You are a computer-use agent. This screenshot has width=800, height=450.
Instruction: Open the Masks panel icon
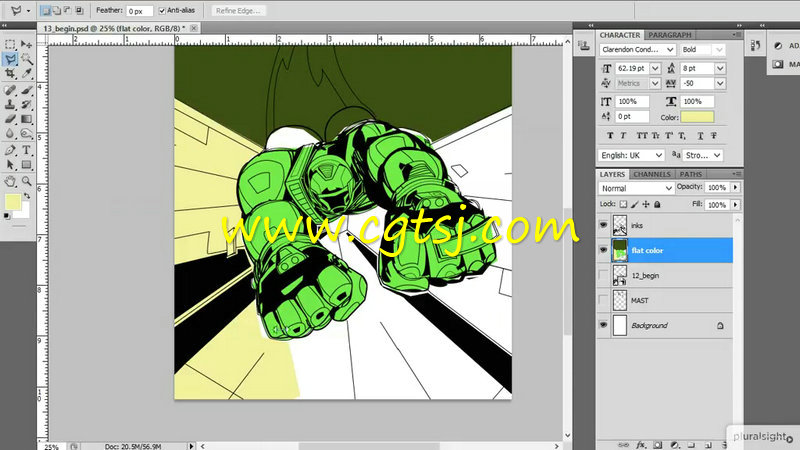click(x=778, y=64)
